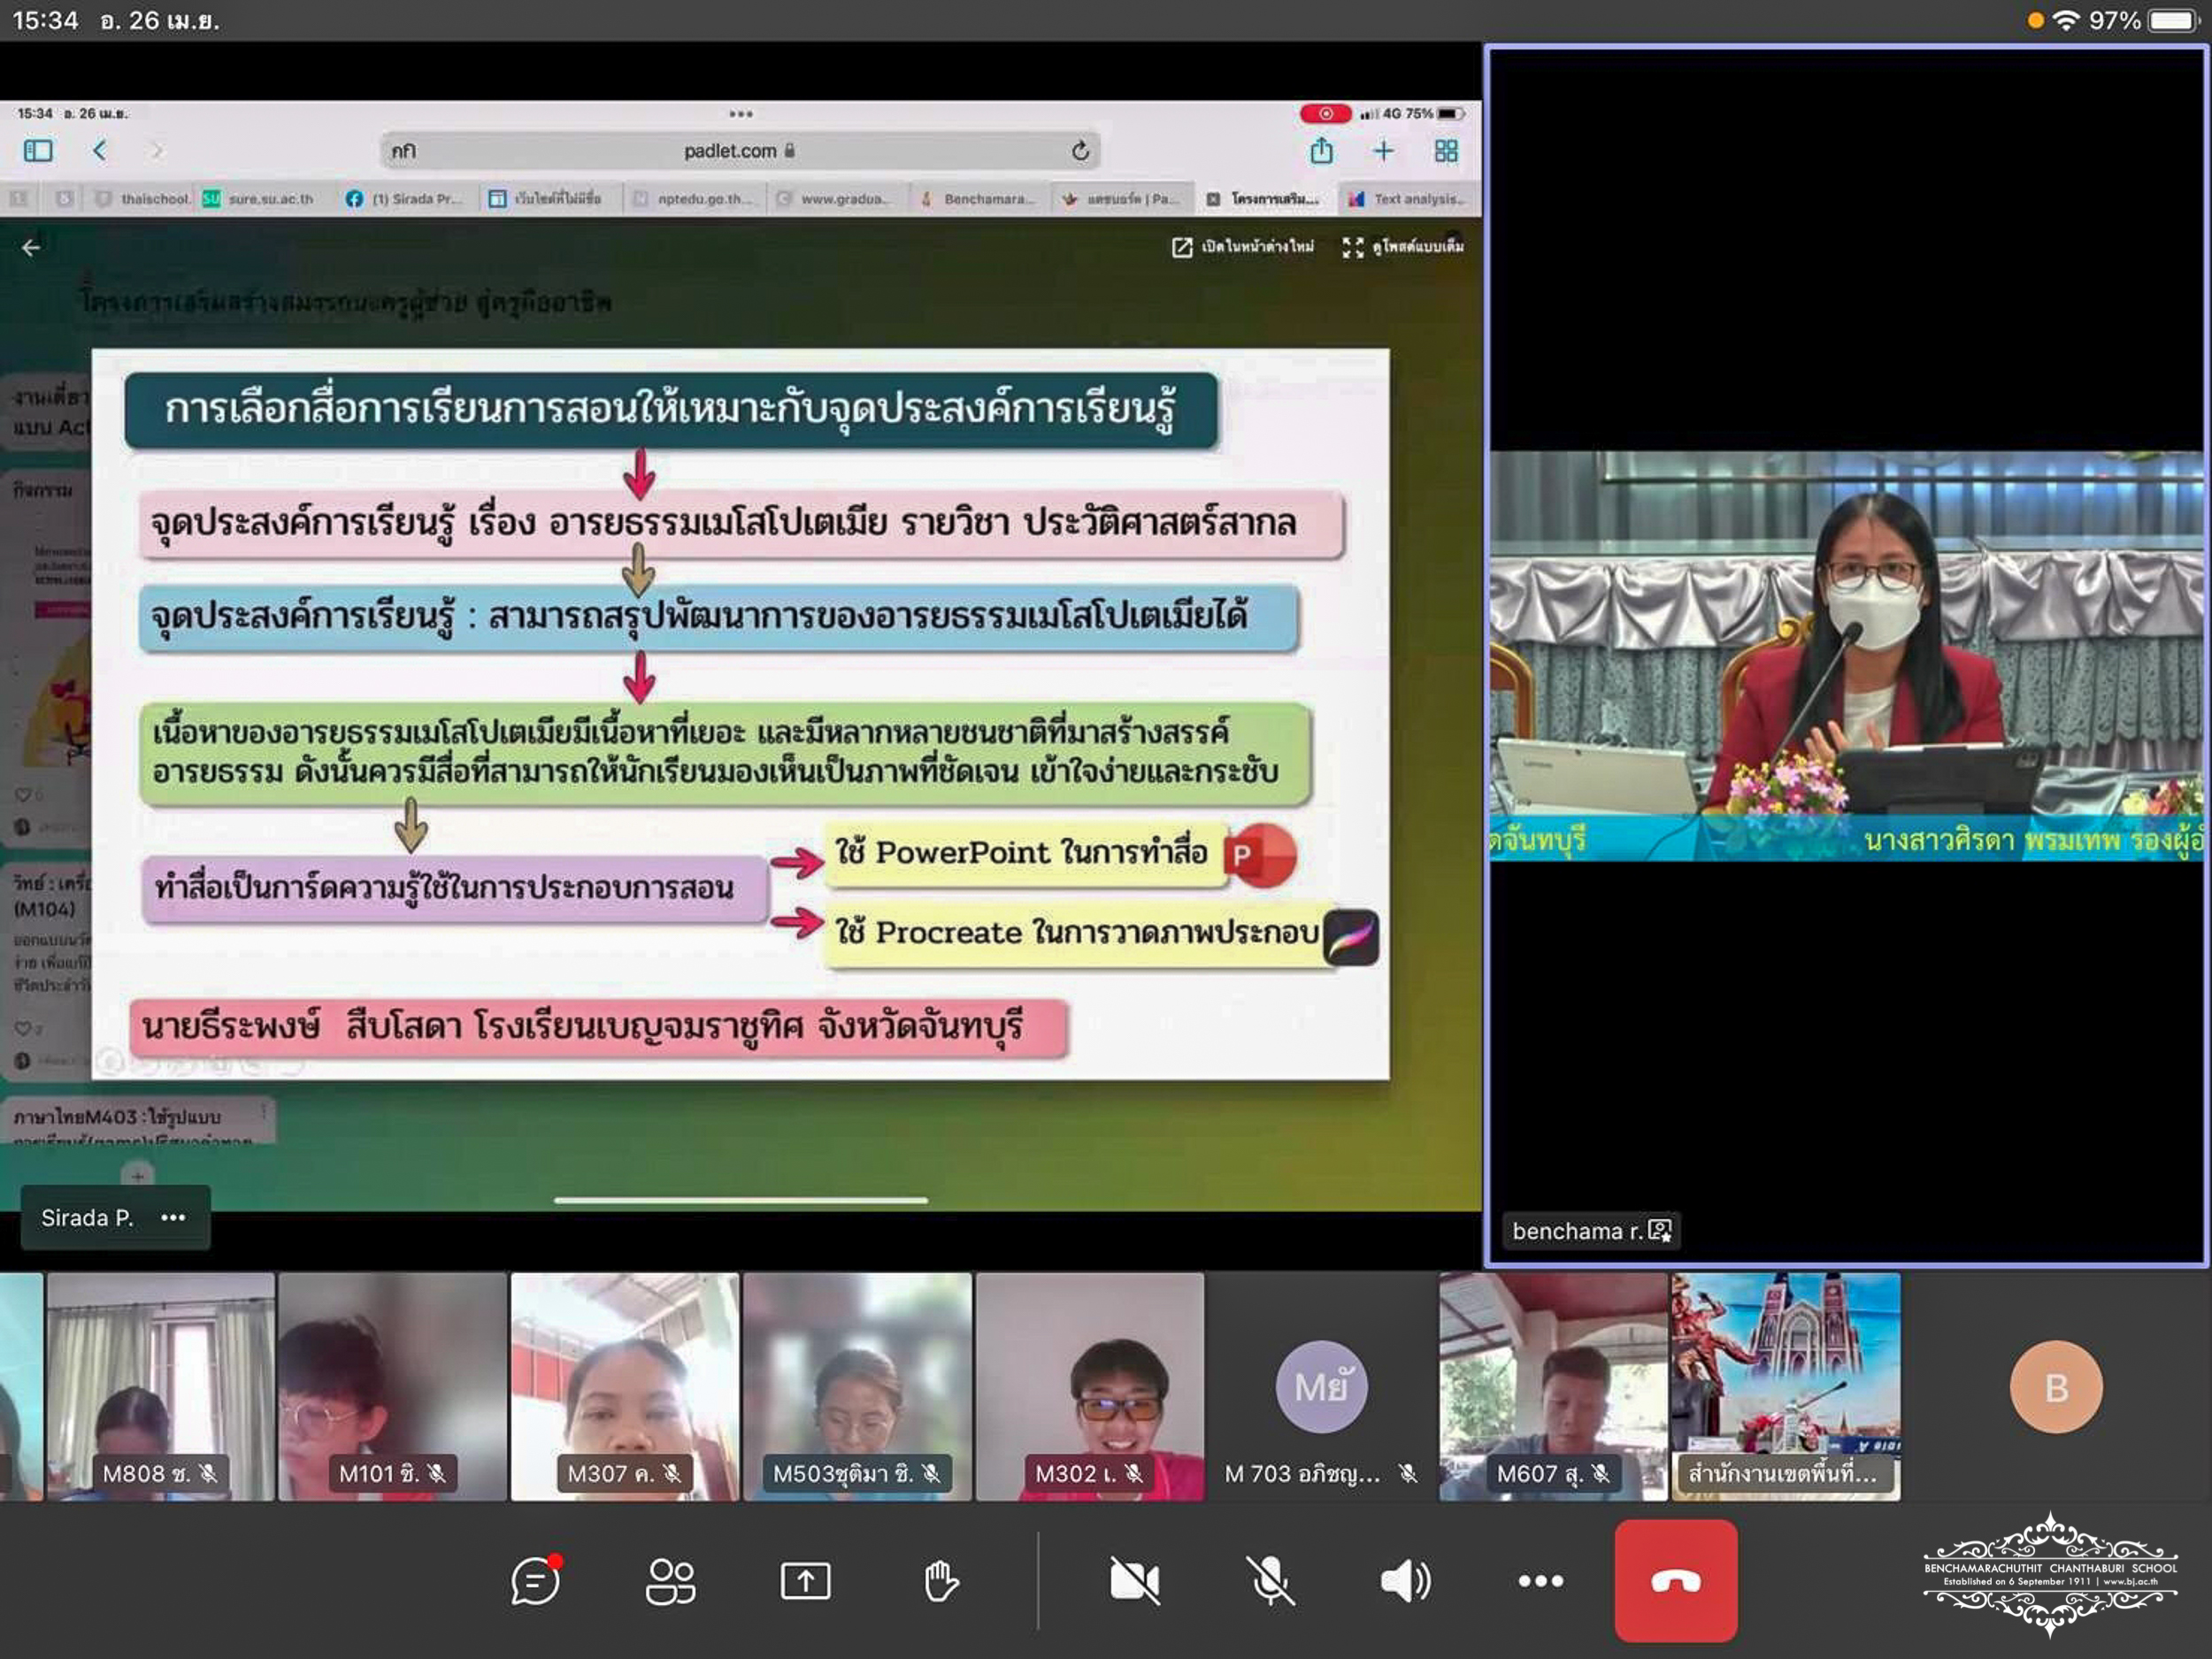This screenshot has height=1659, width=2212.
Task: Select the M503 participant thumbnail
Action: (857, 1386)
